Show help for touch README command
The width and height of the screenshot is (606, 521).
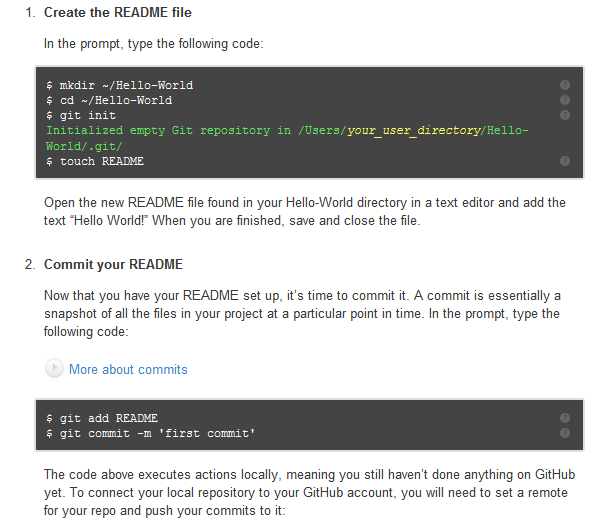[x=565, y=161]
